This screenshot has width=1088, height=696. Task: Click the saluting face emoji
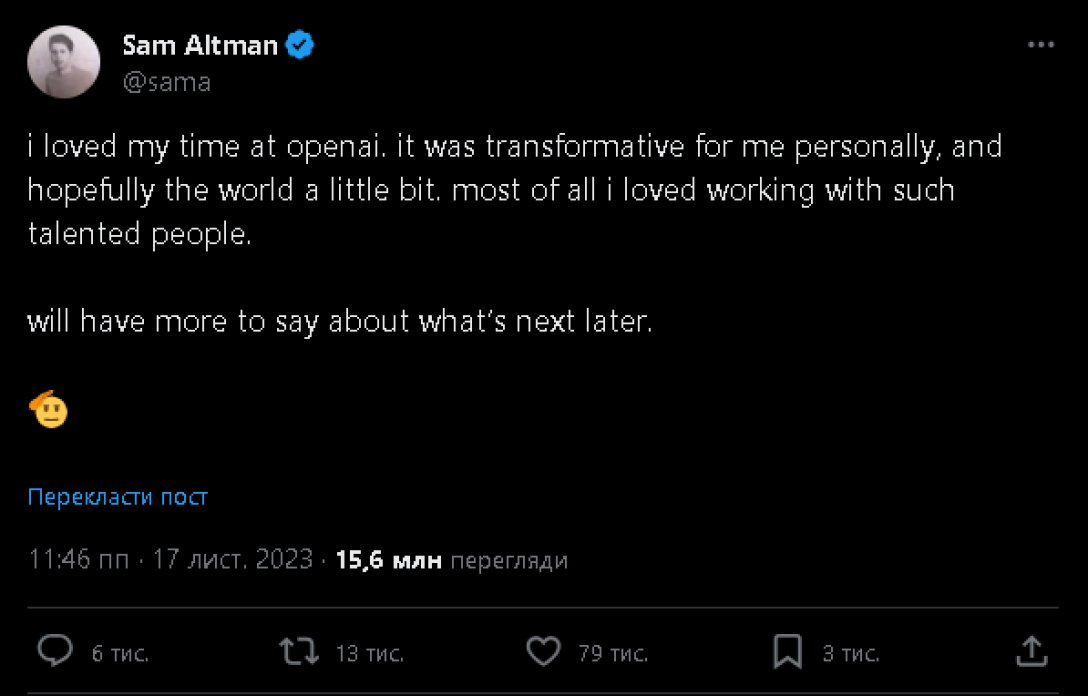tap(49, 411)
